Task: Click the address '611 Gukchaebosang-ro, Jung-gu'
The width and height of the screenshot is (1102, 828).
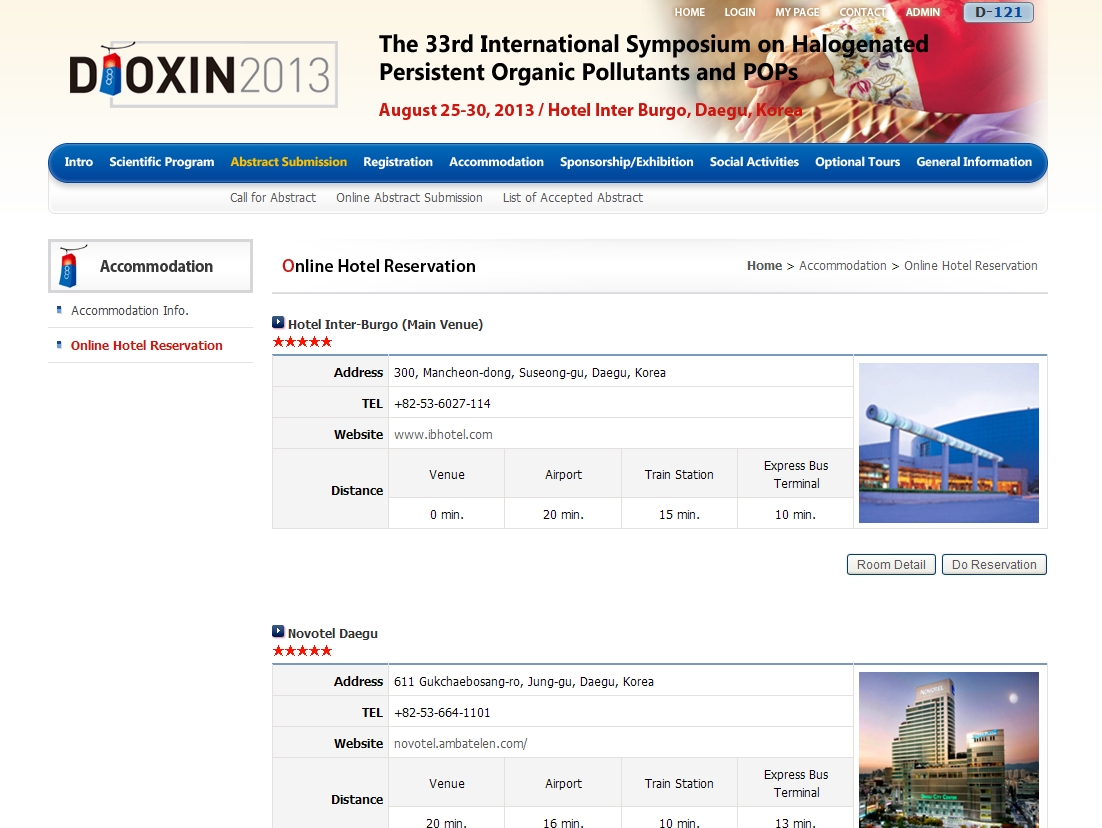Action: click(x=524, y=682)
